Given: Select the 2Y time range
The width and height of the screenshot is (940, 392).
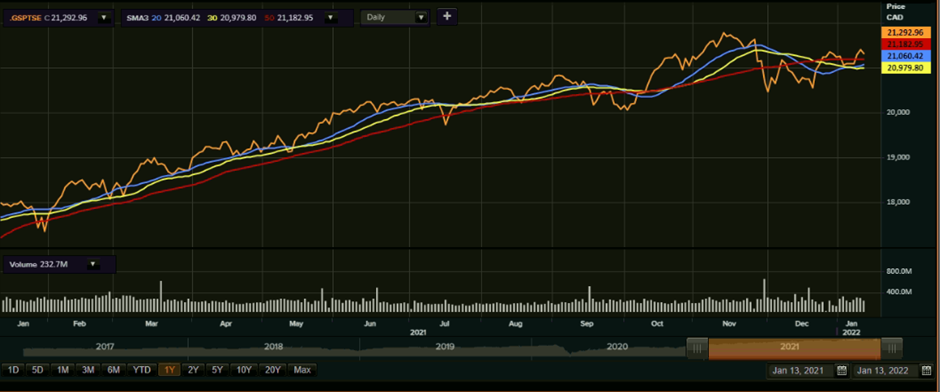Looking at the screenshot, I should [x=193, y=370].
